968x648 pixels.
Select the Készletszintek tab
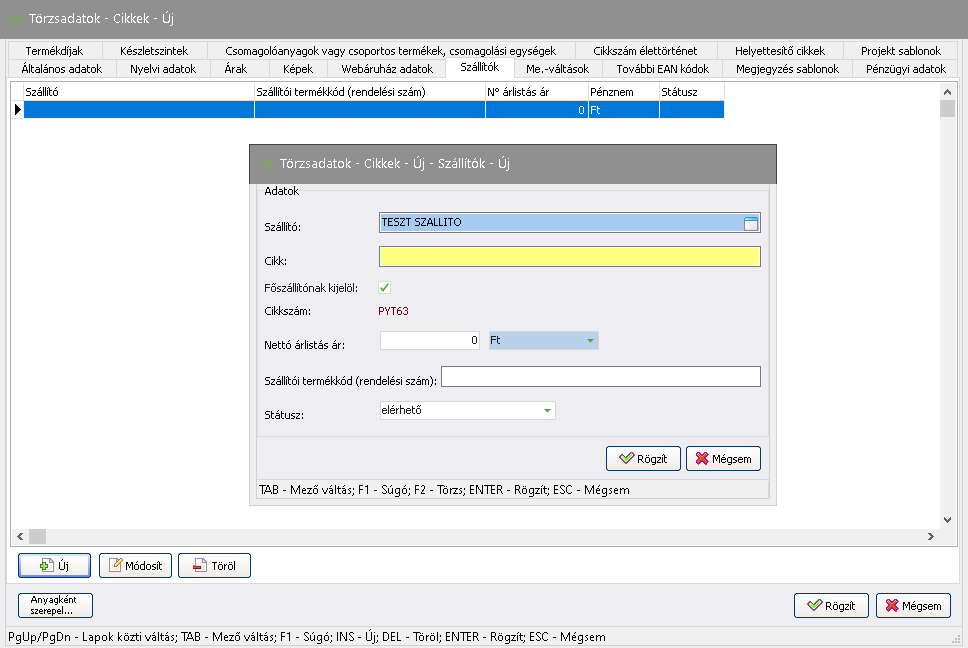[153, 51]
